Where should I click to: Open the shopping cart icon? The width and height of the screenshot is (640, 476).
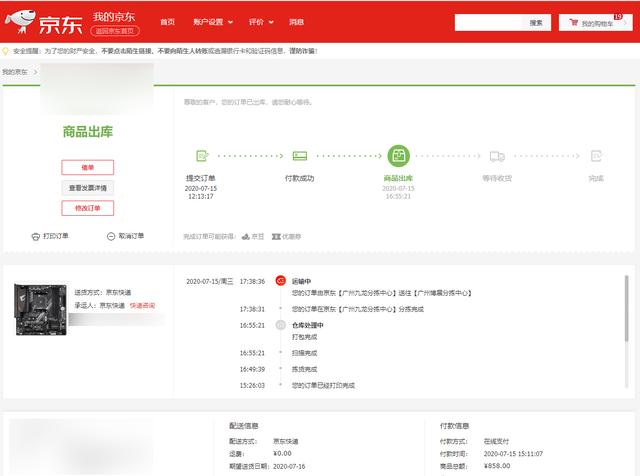tap(574, 22)
